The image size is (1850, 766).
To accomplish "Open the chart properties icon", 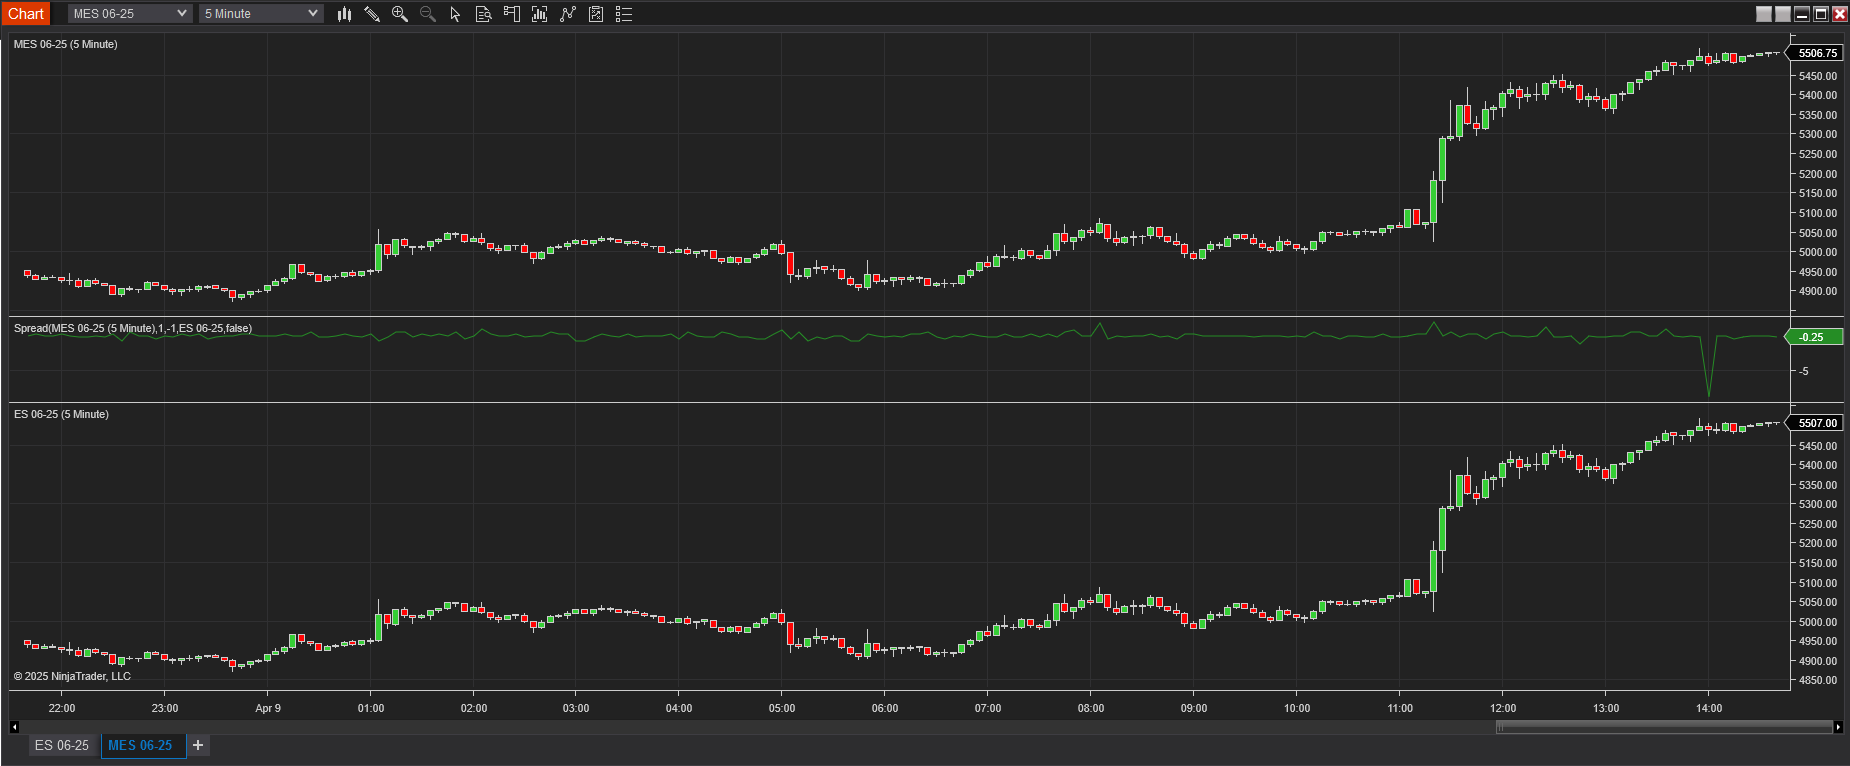I will coord(596,14).
